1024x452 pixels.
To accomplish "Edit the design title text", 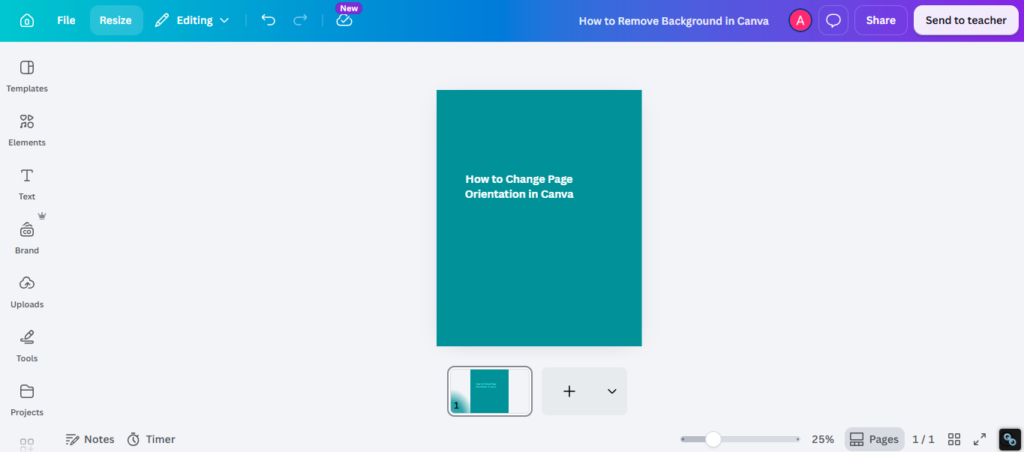I will click(x=673, y=21).
